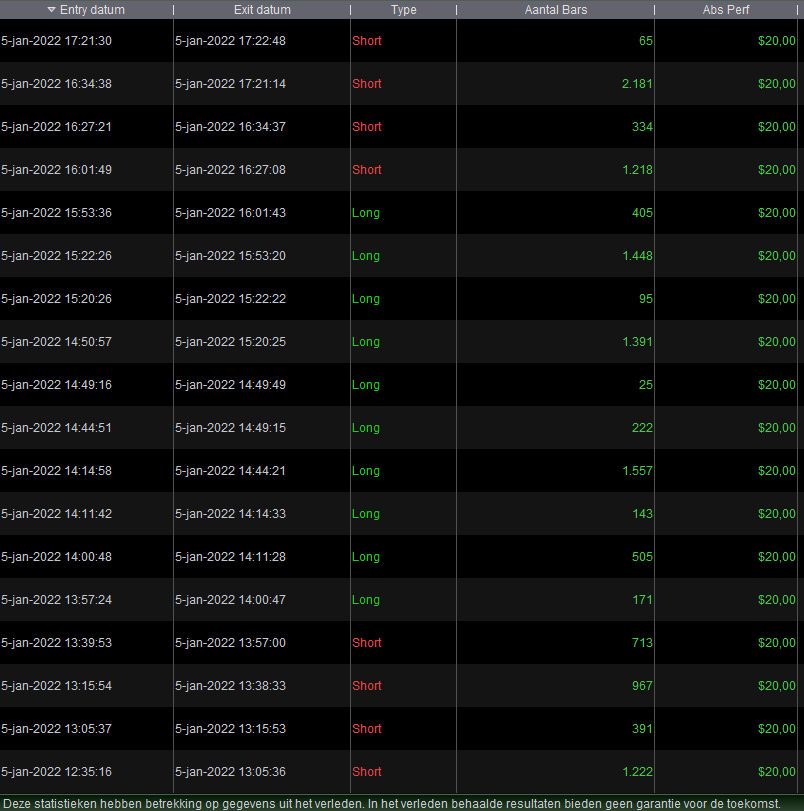Click bars value 1.557
This screenshot has width=804, height=811.
pos(637,470)
